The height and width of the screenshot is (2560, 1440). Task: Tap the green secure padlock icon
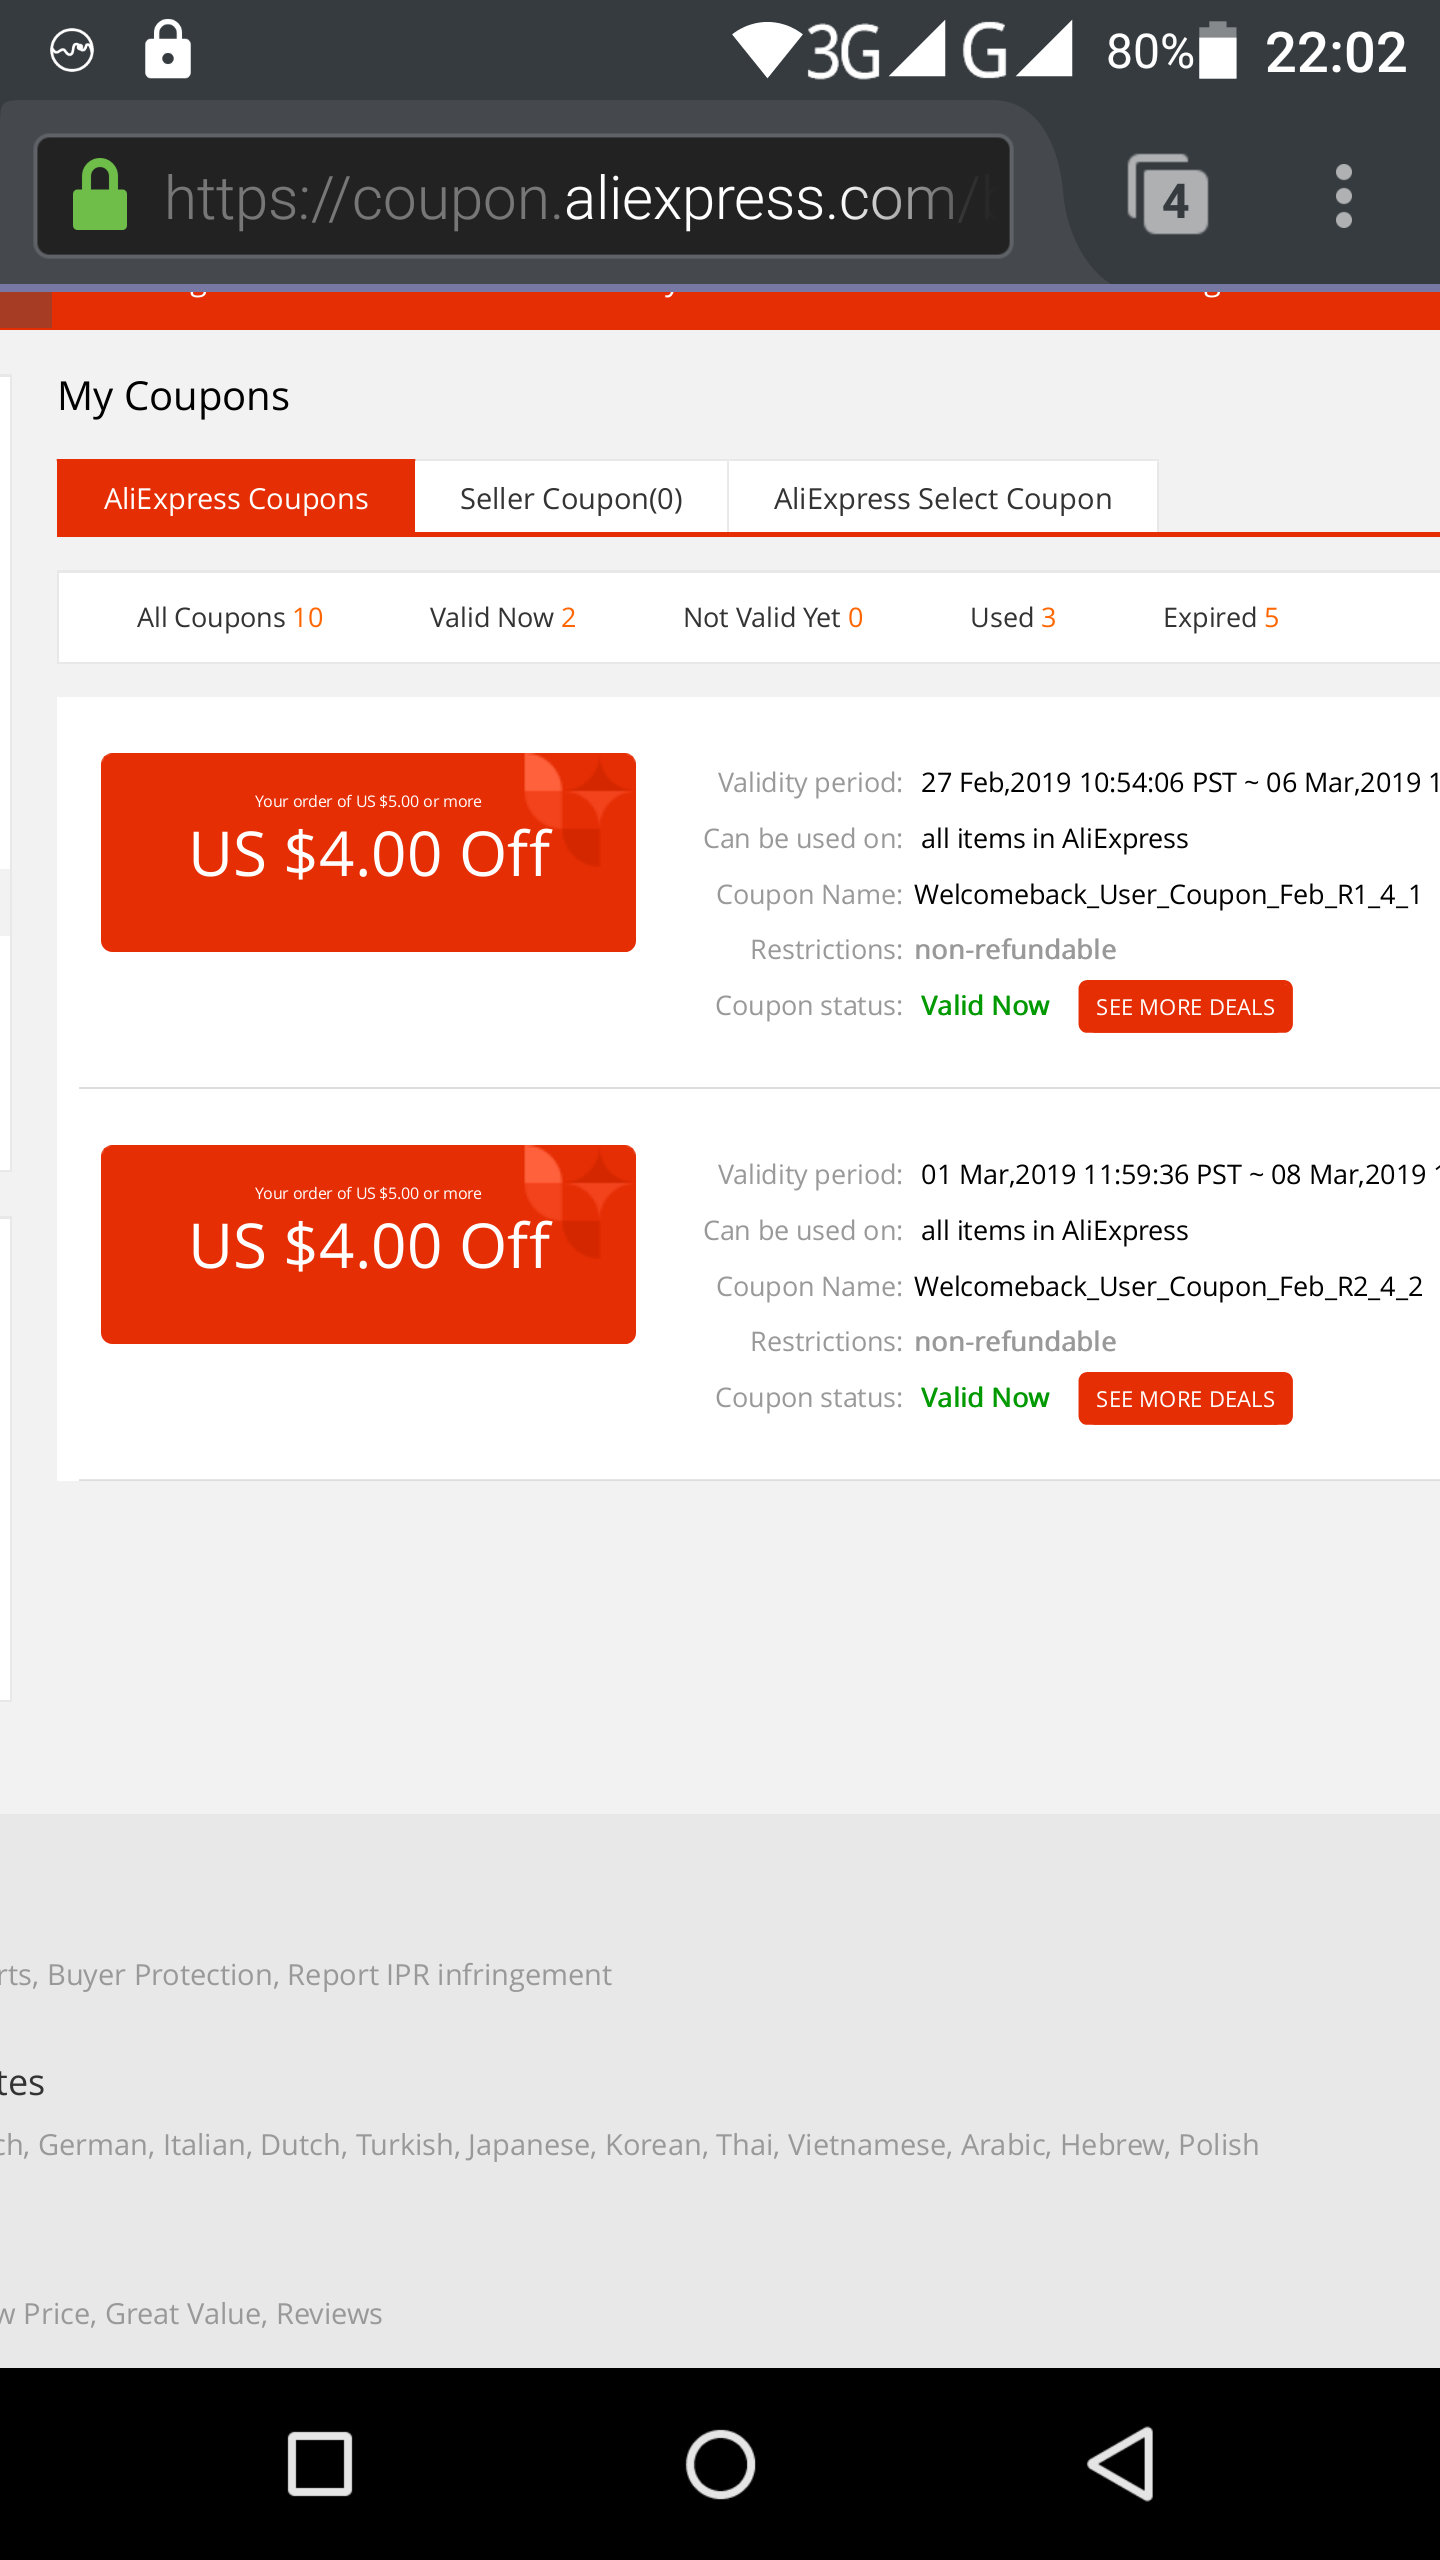tap(100, 195)
